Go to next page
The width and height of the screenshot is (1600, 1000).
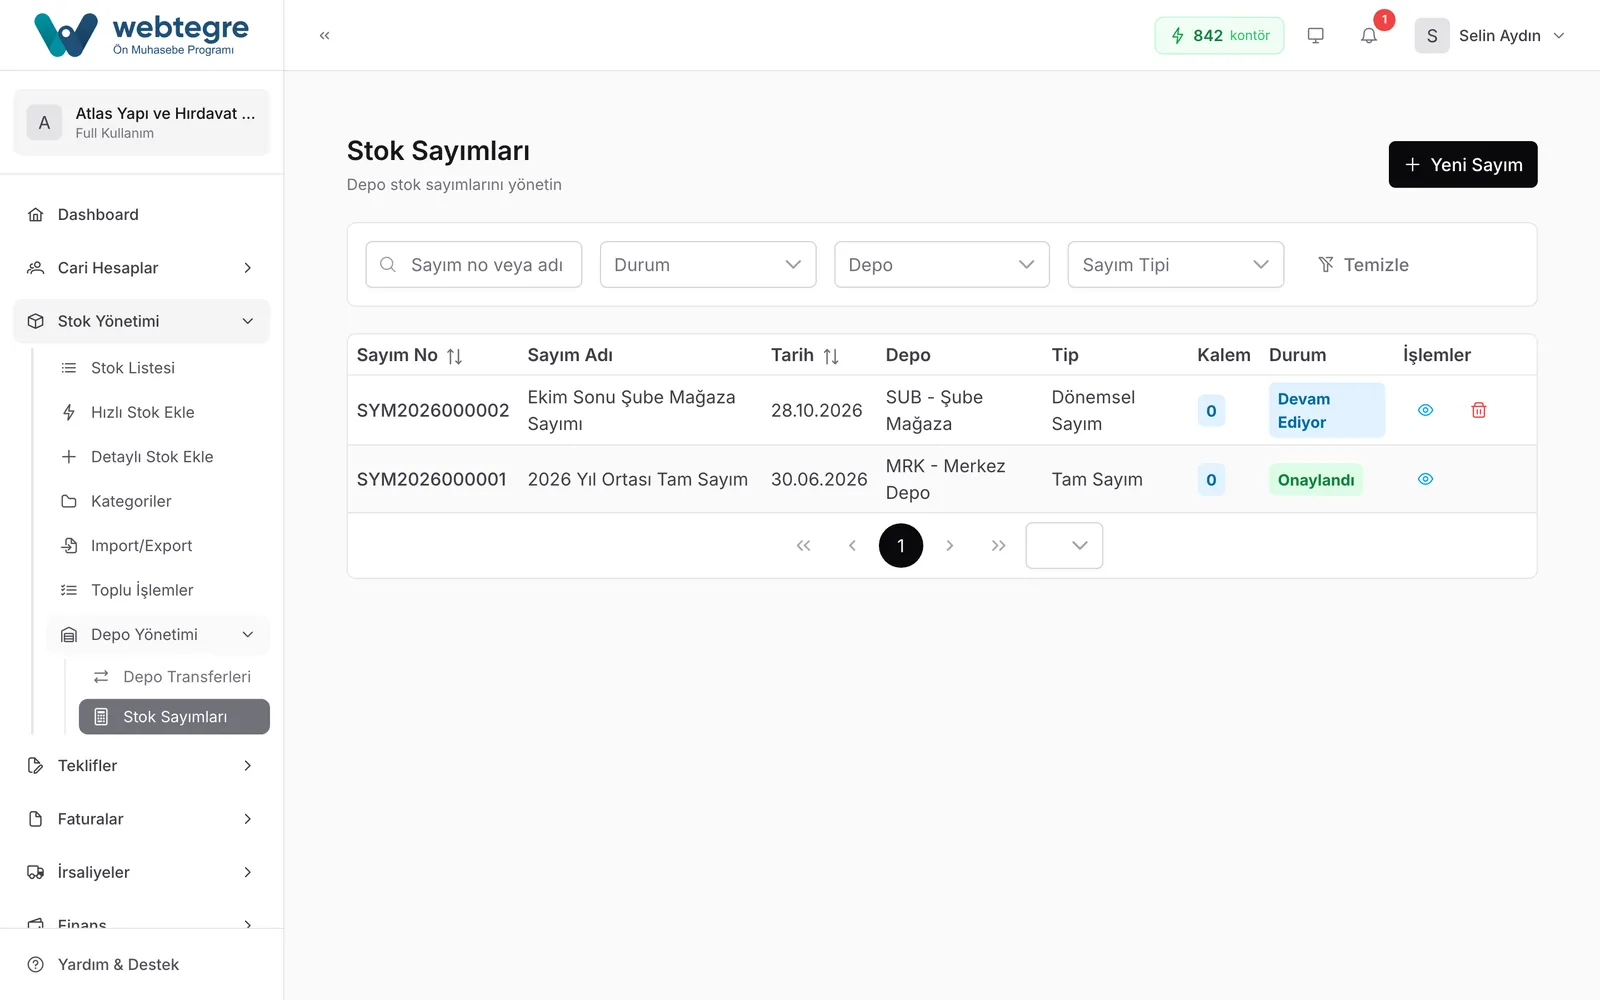950,546
